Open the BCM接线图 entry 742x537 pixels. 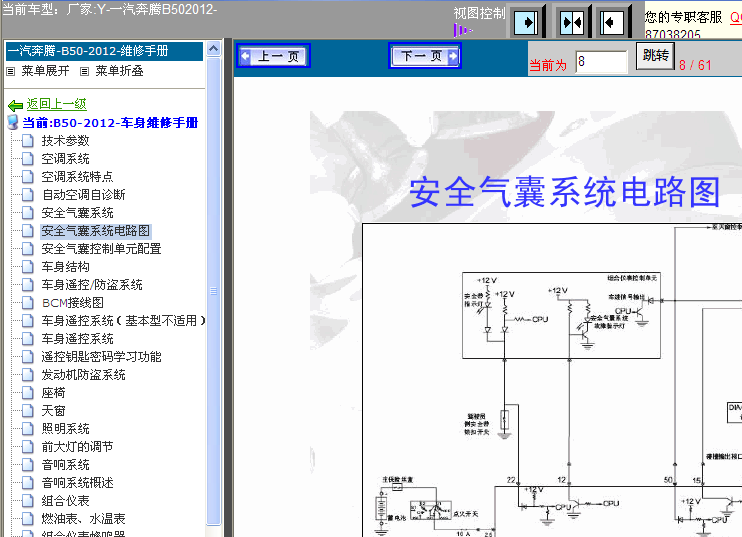[x=72, y=302]
